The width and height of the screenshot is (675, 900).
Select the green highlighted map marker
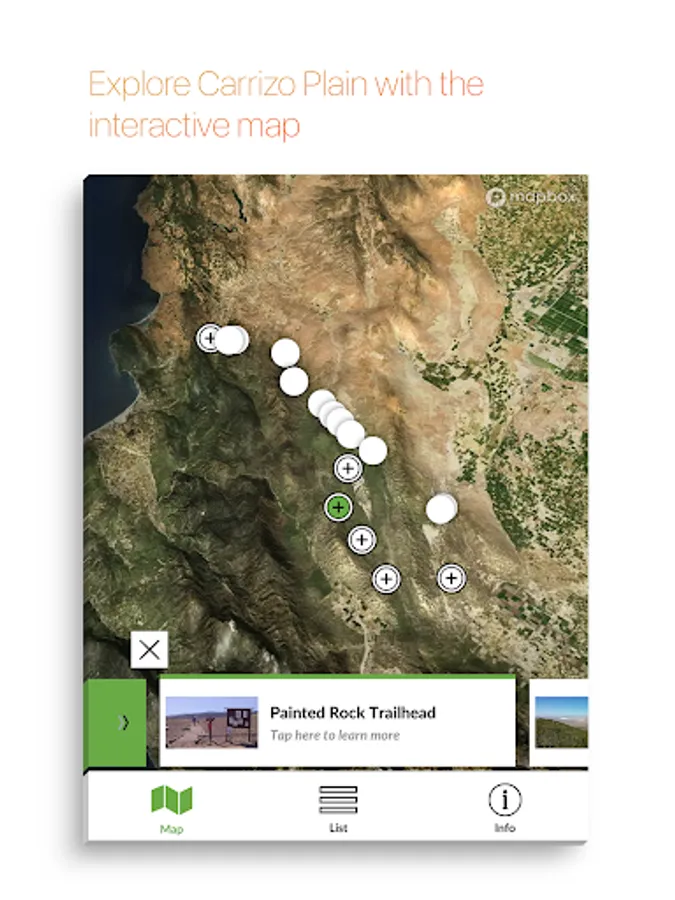[x=339, y=507]
